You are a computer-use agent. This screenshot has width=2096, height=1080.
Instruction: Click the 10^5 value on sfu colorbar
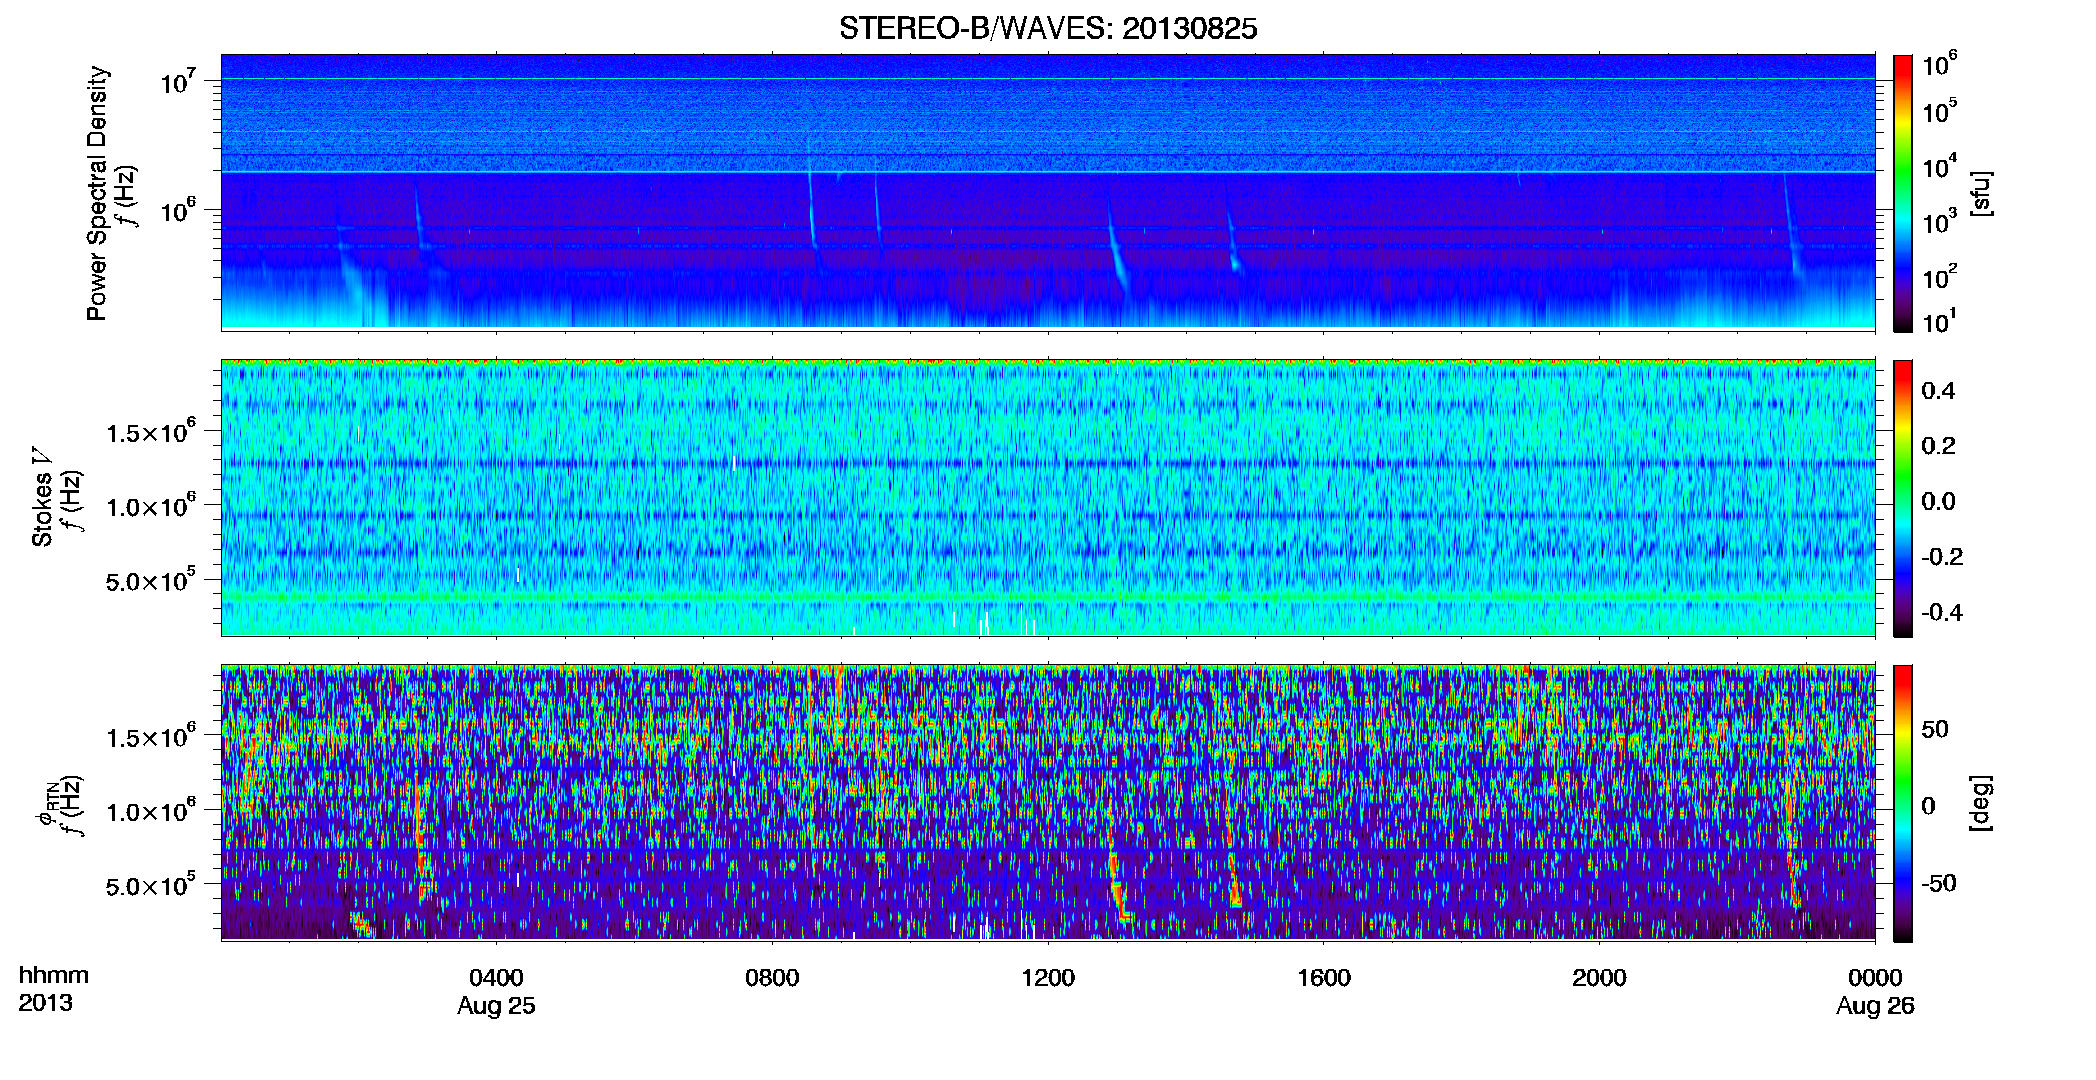tap(1940, 110)
